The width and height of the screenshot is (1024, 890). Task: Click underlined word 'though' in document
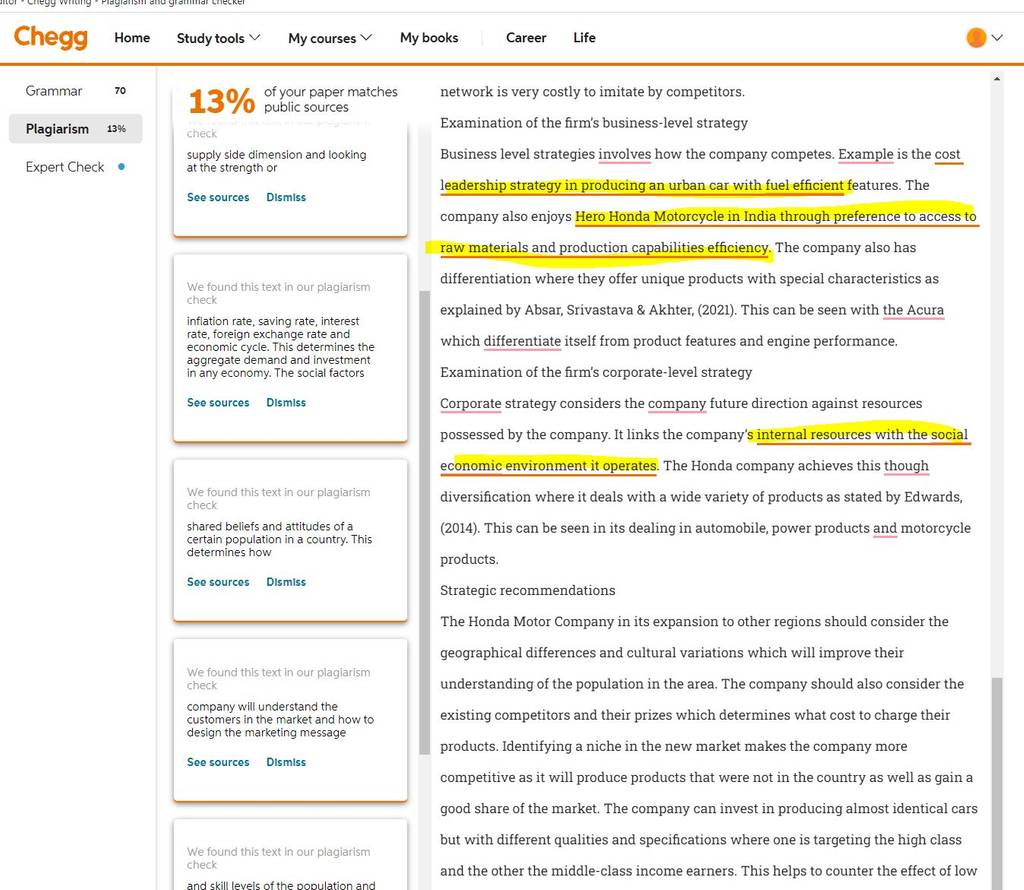[x=906, y=466]
